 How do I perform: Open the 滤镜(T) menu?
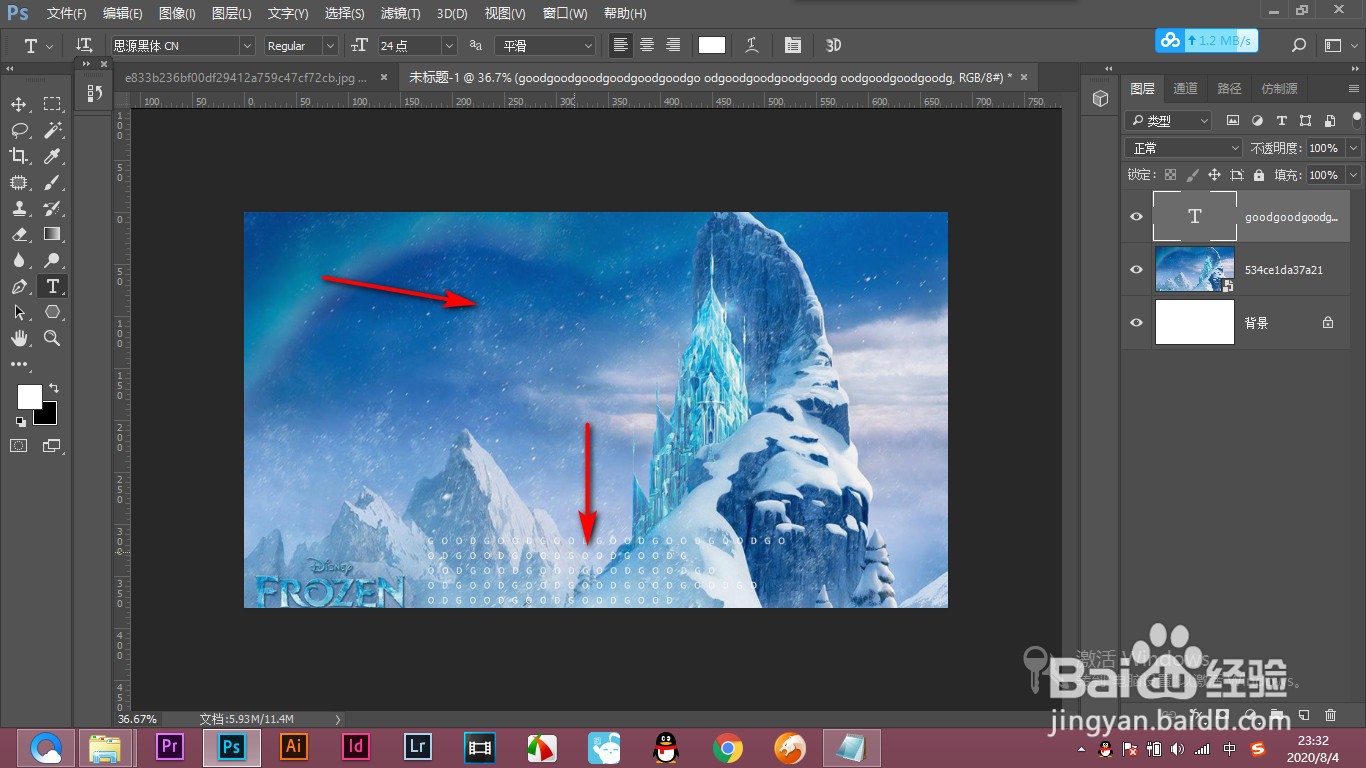coord(401,14)
